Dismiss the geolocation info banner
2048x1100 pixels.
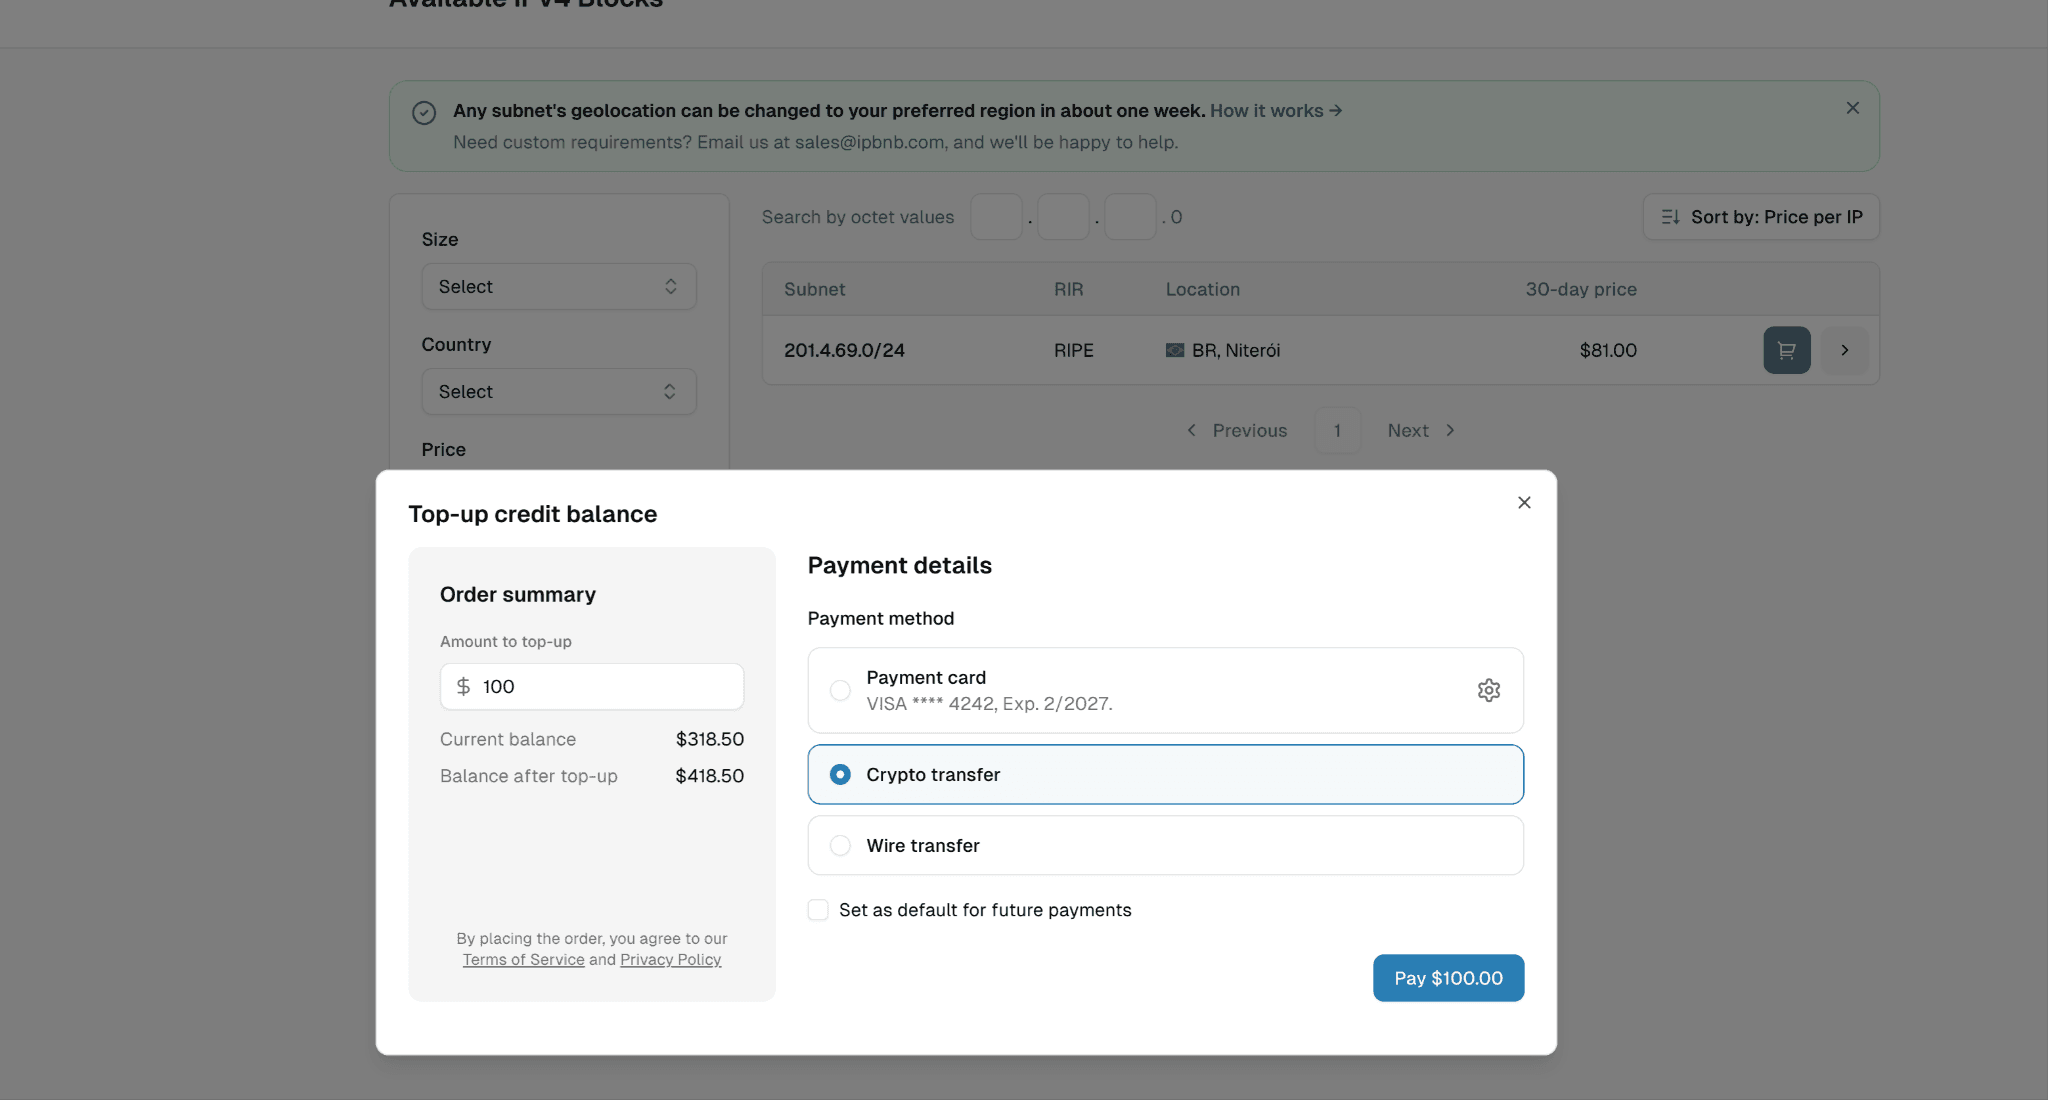(1853, 108)
